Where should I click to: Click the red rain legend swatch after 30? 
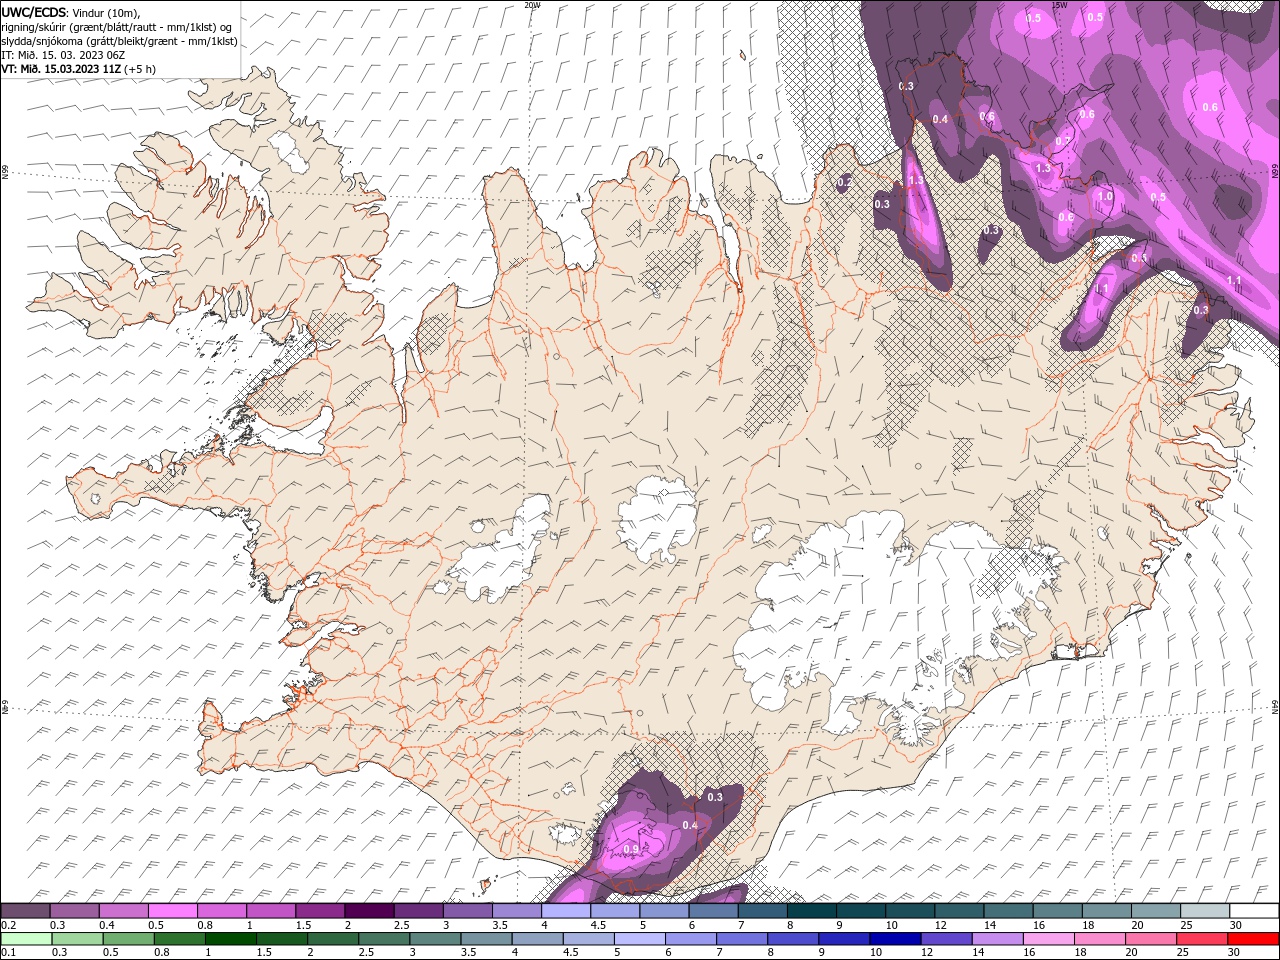click(x=1254, y=939)
